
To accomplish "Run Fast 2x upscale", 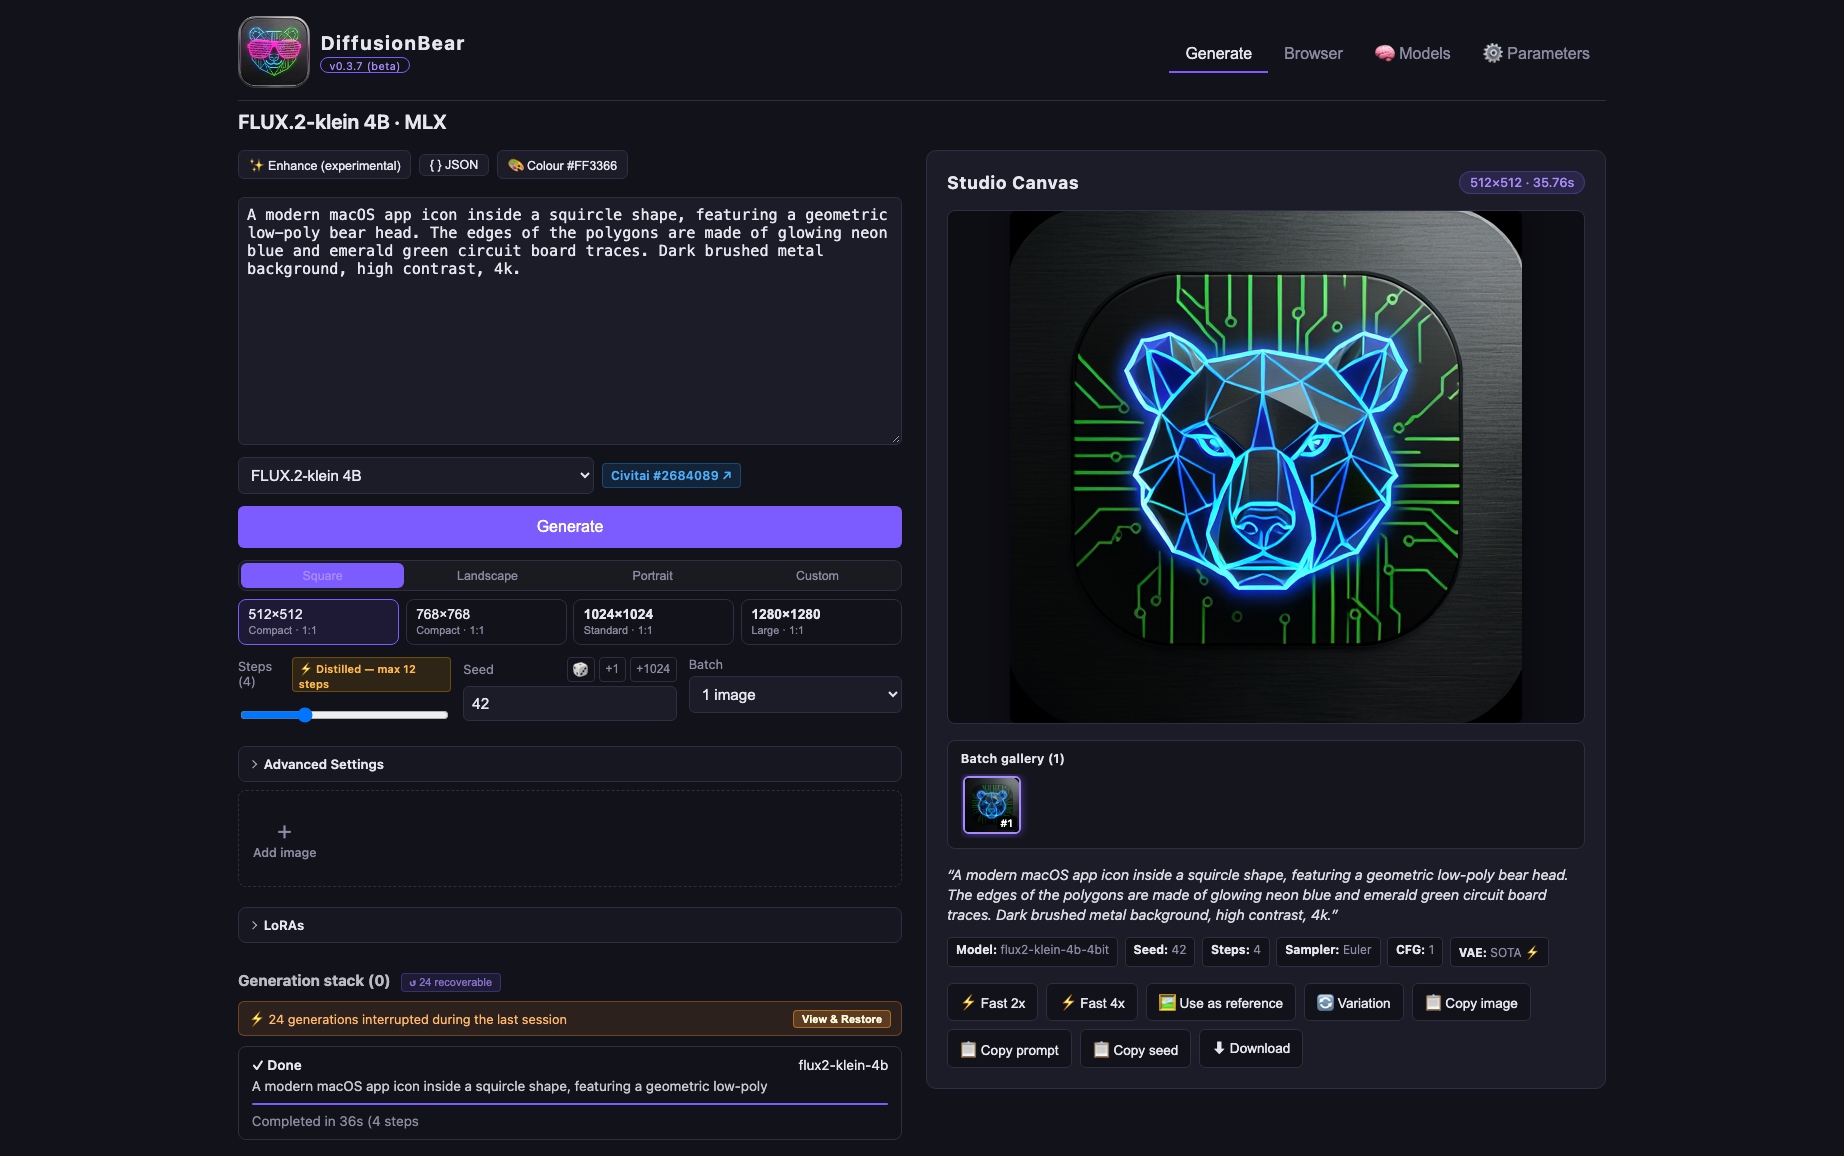I will click(993, 1003).
